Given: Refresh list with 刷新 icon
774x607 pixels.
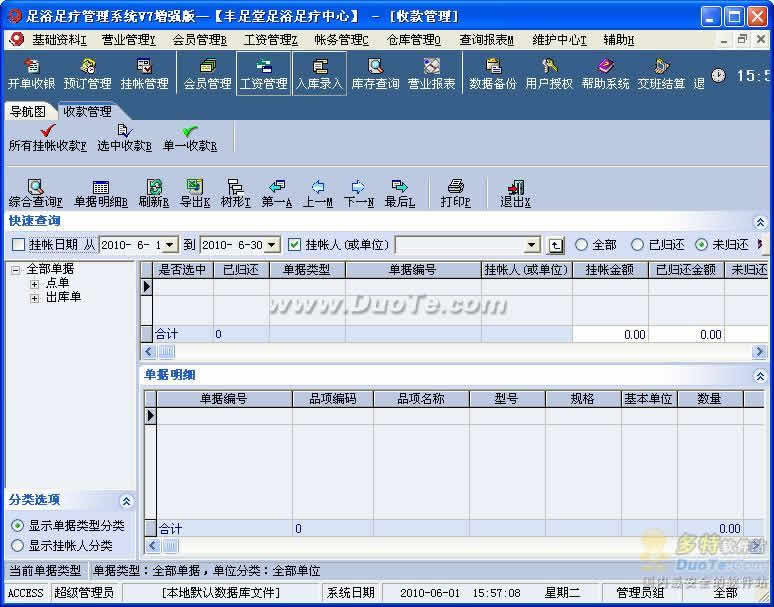Looking at the screenshot, I should pos(154,193).
